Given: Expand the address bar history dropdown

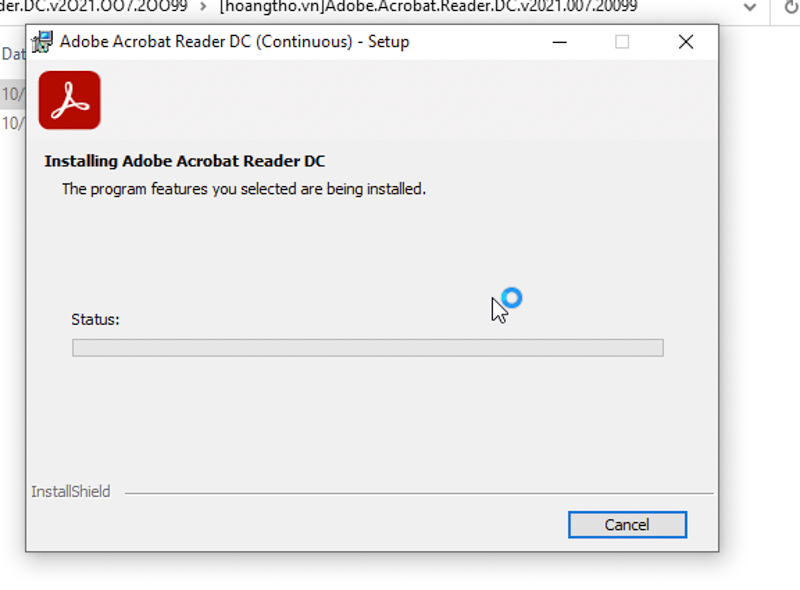Looking at the screenshot, I should [x=750, y=7].
